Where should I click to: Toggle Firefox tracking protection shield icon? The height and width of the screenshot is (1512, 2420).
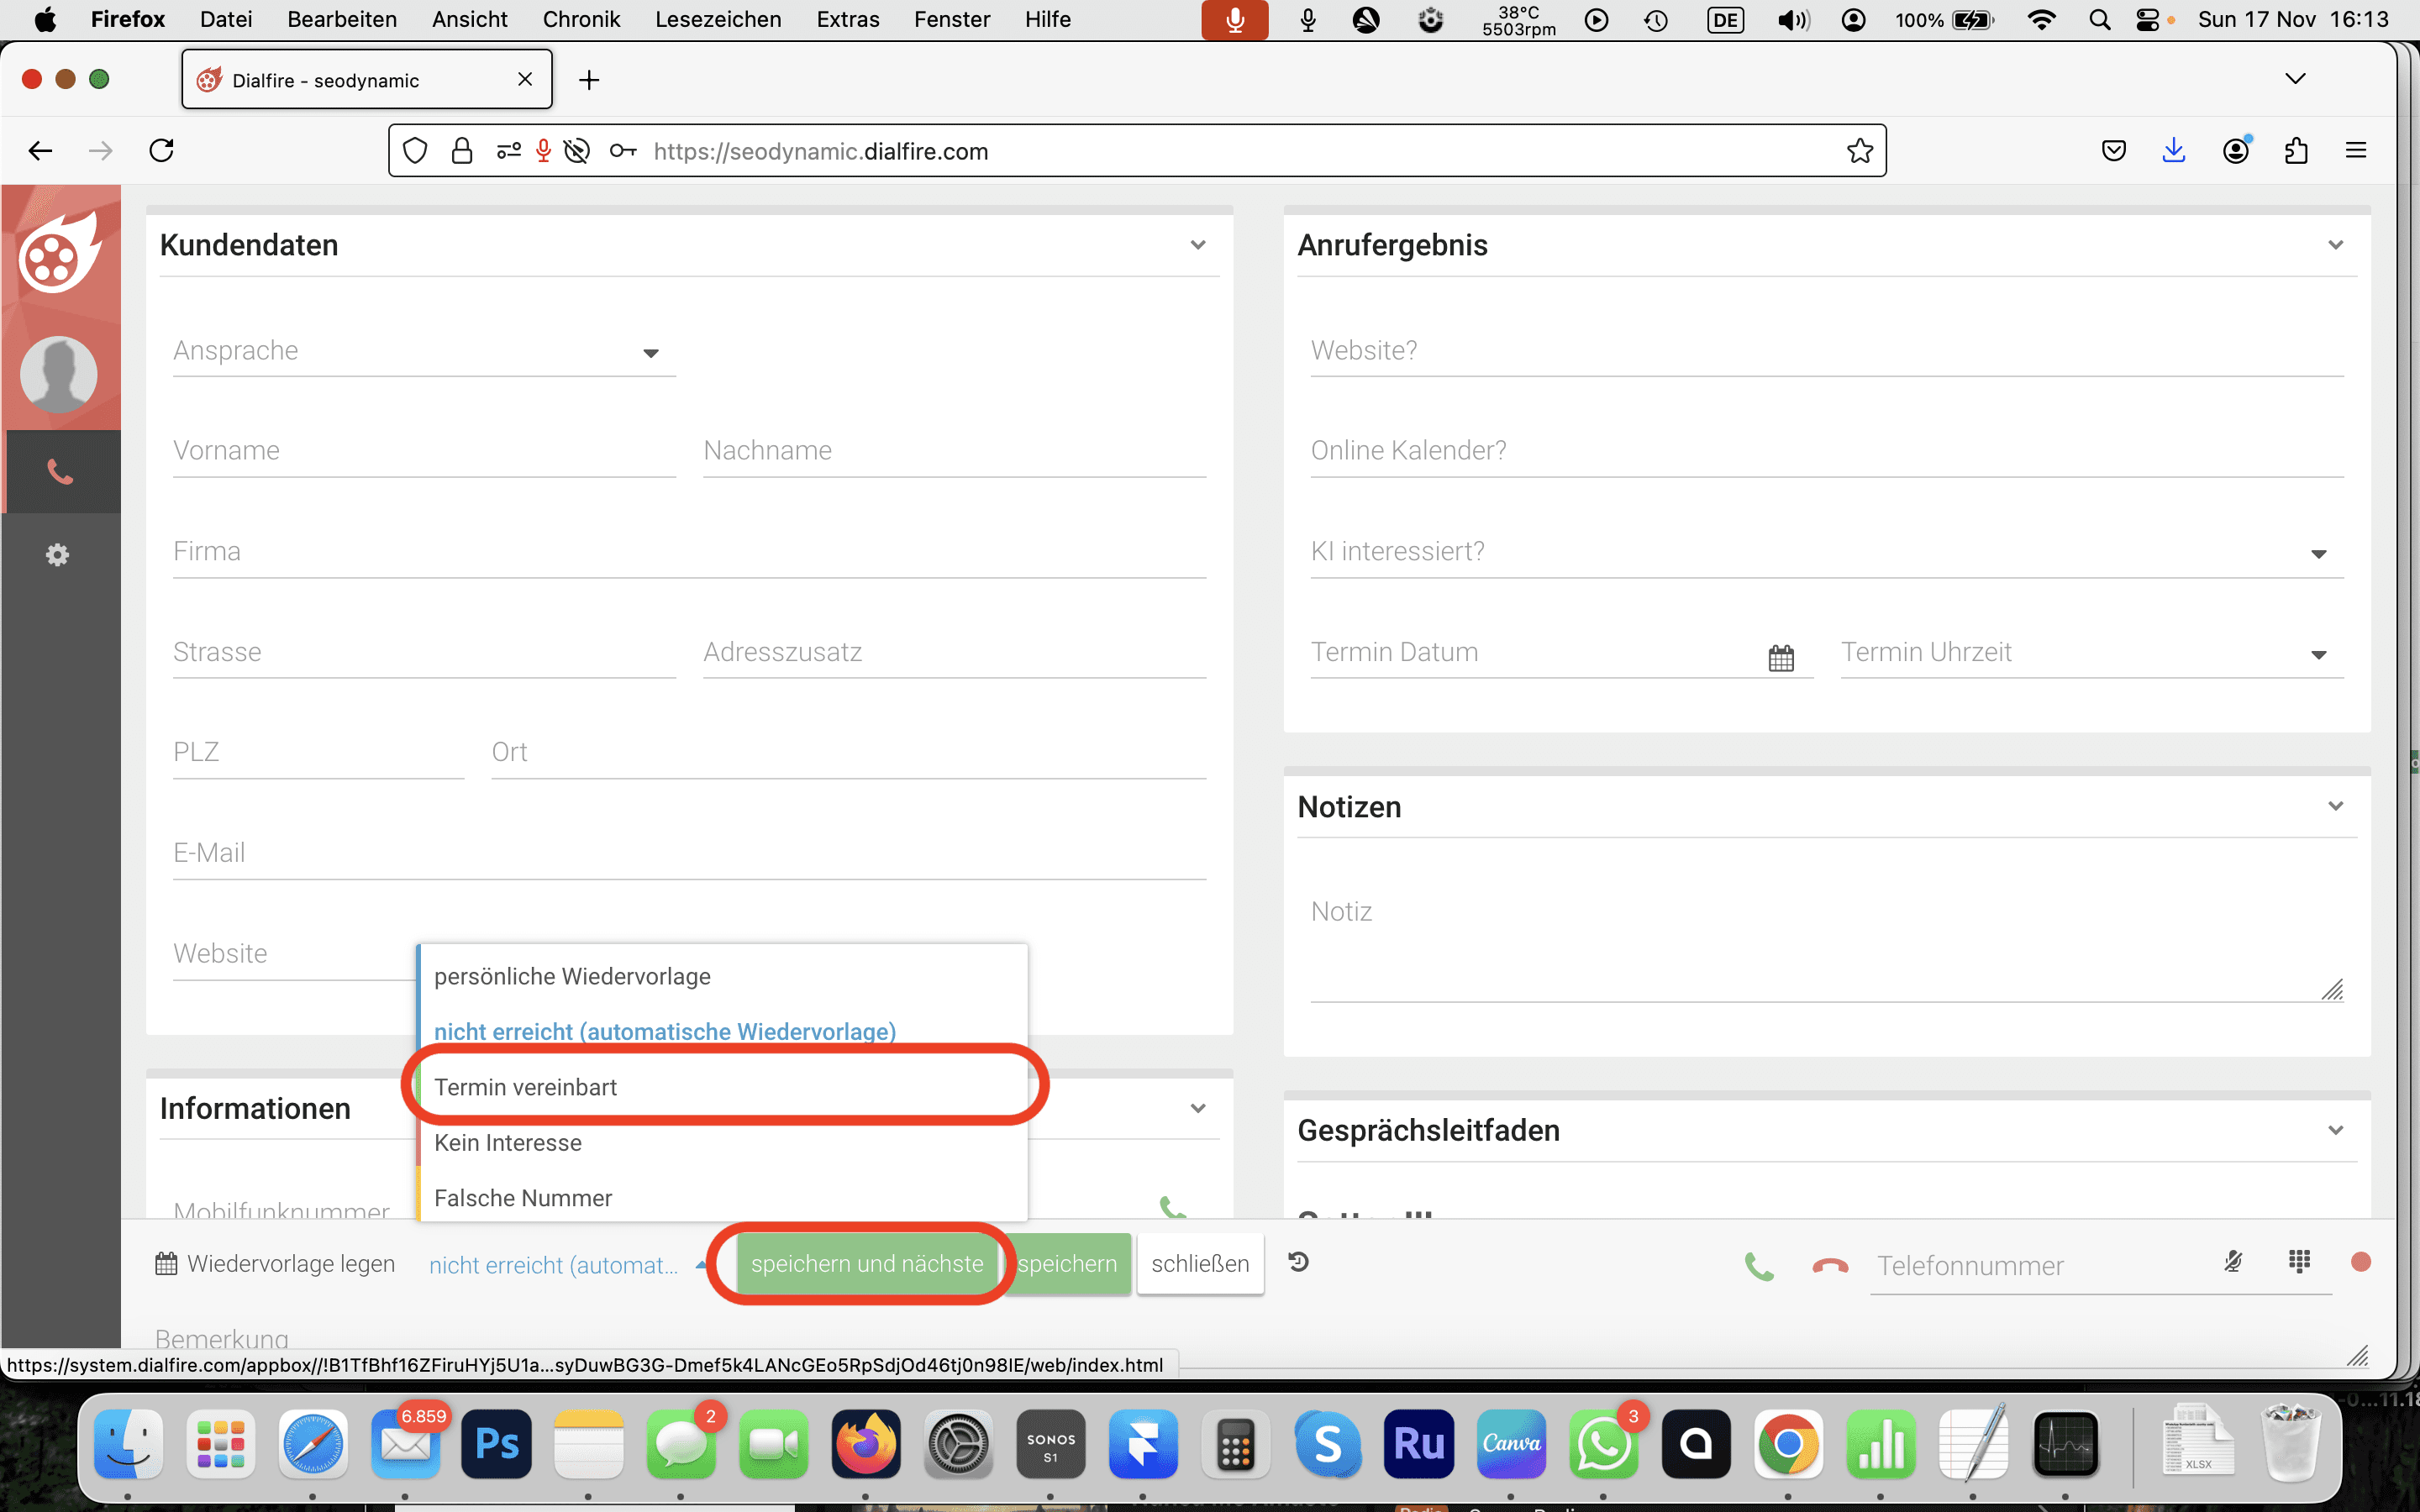coord(415,151)
